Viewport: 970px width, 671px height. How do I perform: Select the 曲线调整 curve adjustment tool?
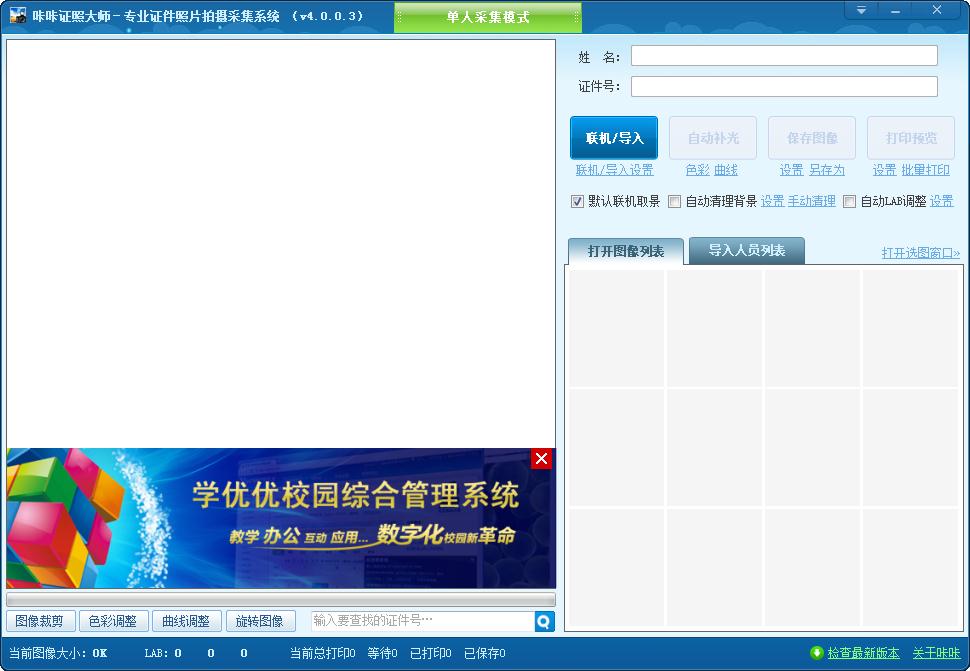pos(187,621)
